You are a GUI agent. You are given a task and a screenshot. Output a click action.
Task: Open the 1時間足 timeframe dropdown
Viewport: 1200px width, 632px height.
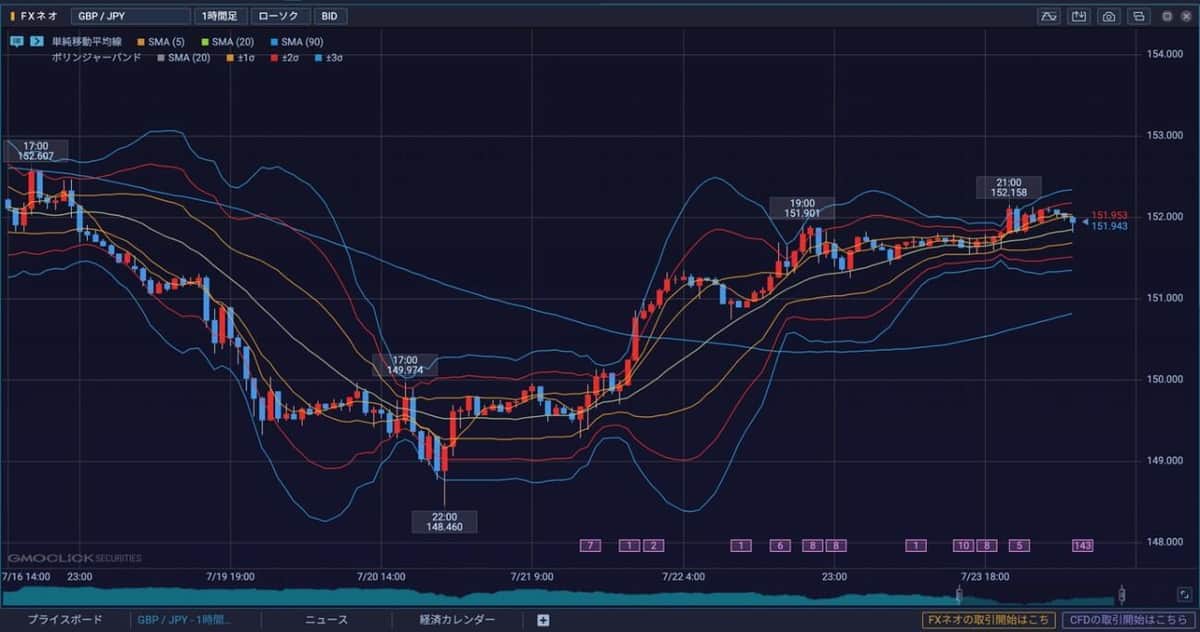[219, 16]
